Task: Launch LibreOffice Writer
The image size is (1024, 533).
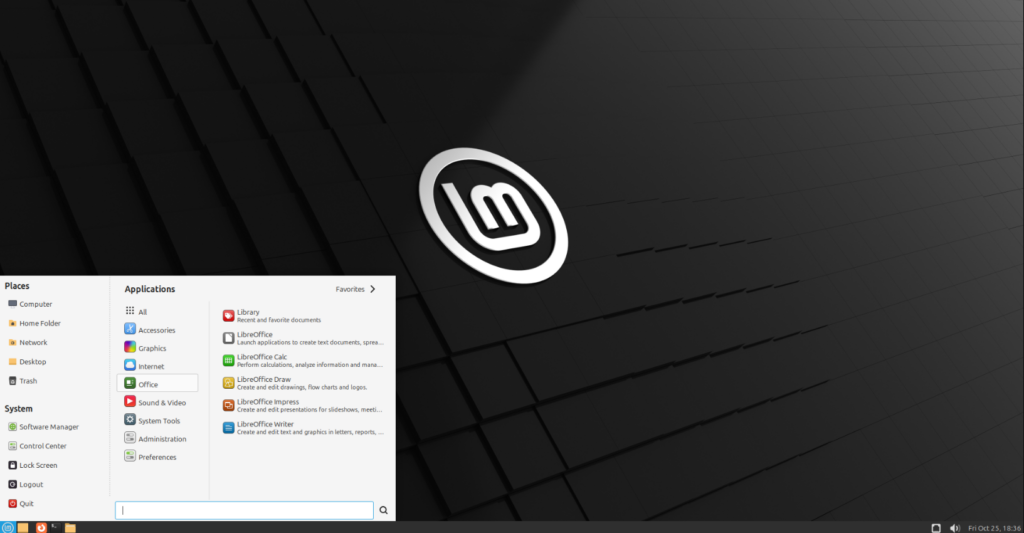Action: click(x=303, y=428)
